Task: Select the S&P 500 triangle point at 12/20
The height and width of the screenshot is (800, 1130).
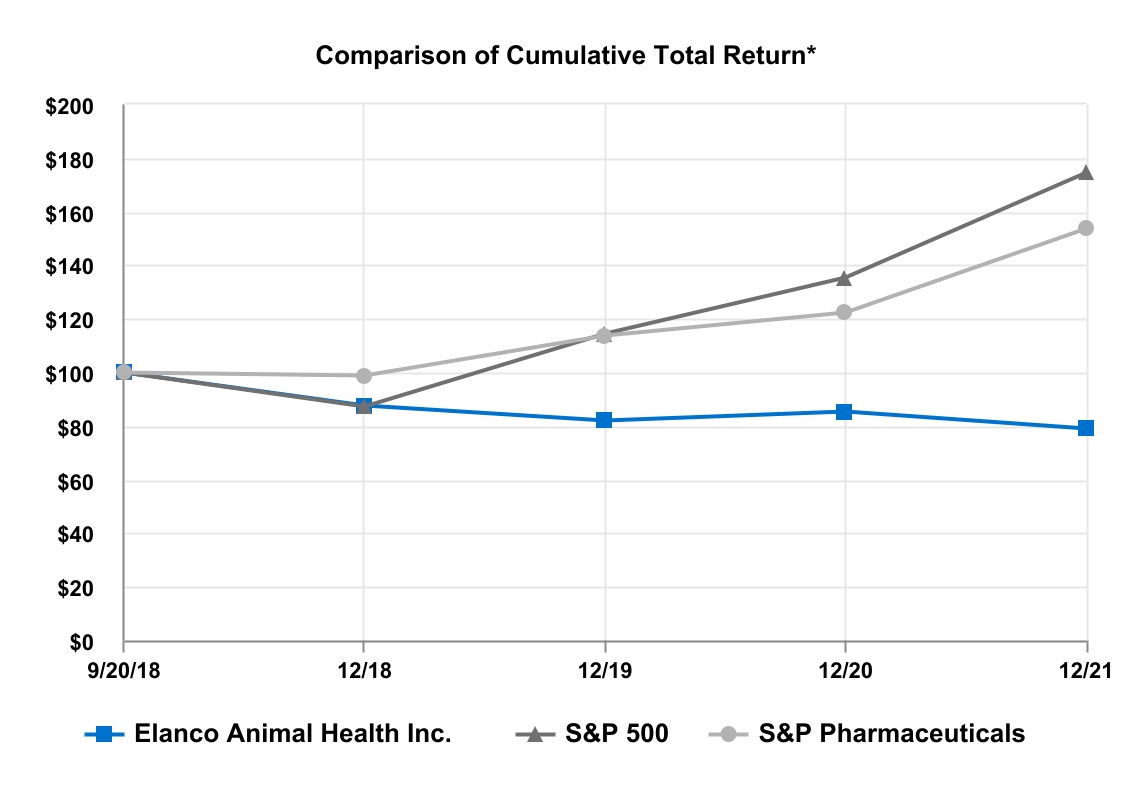Action: point(844,277)
